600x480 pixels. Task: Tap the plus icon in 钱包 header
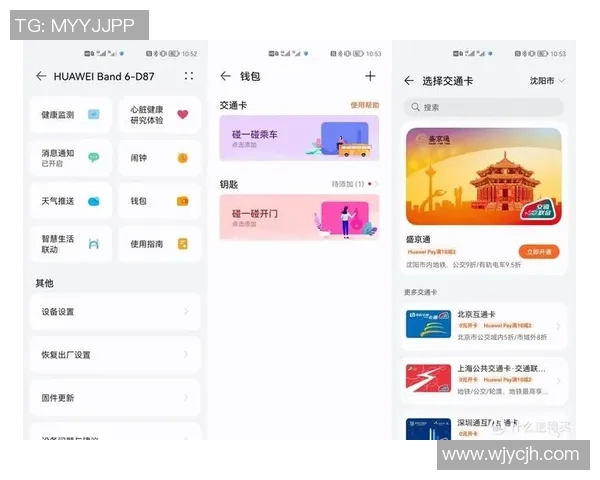(370, 76)
